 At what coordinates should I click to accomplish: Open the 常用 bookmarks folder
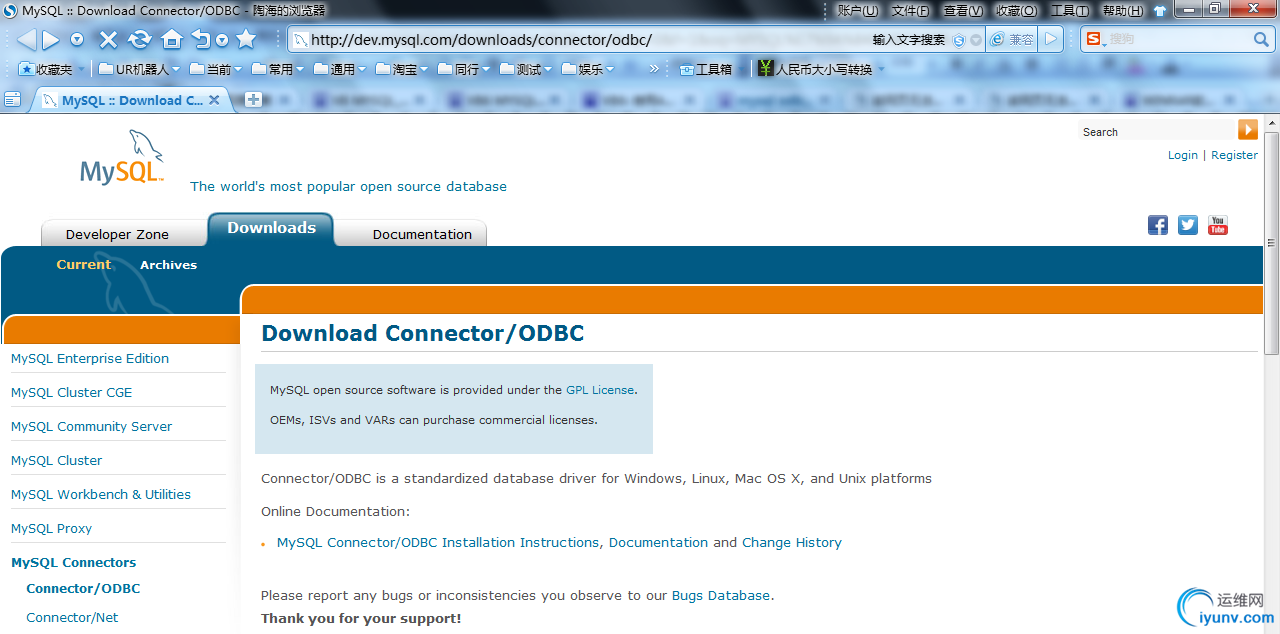(277, 69)
